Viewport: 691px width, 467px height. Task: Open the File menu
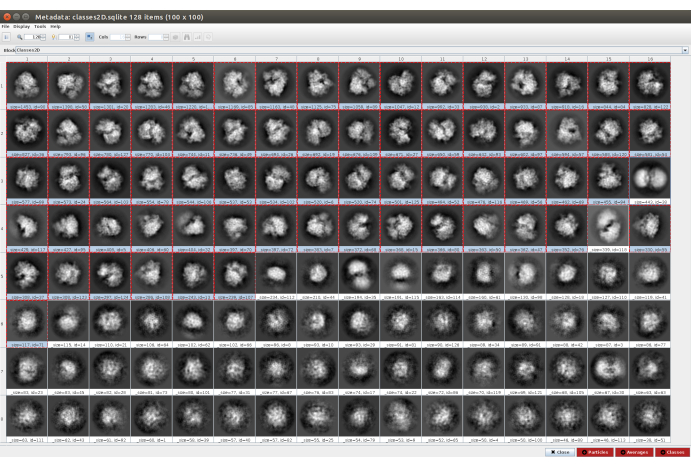pos(5,26)
